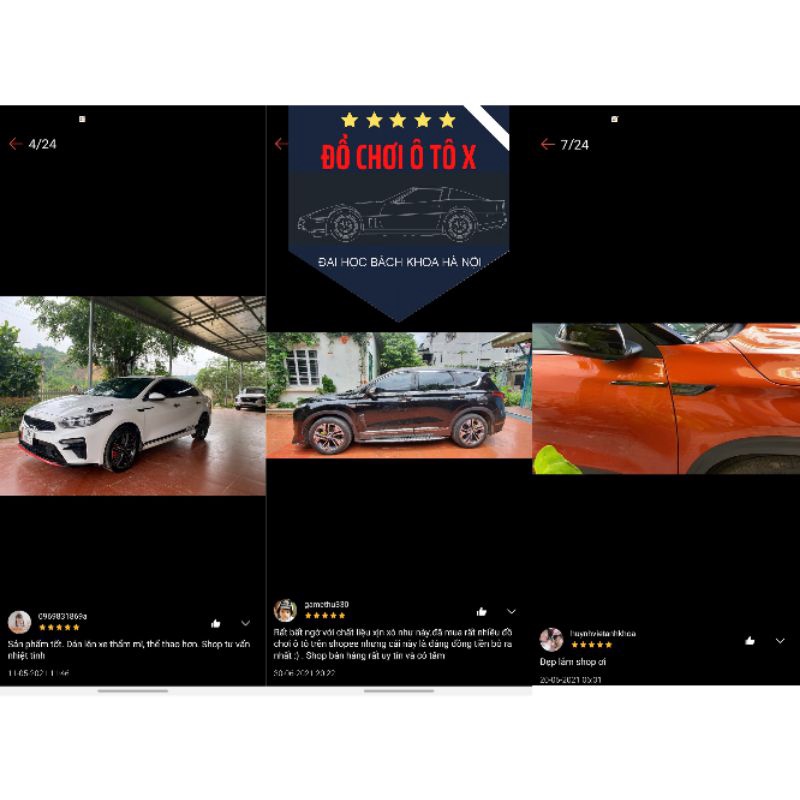Open the black SUV side-view photo
Screen dimensions: 800x800
(x=398, y=395)
